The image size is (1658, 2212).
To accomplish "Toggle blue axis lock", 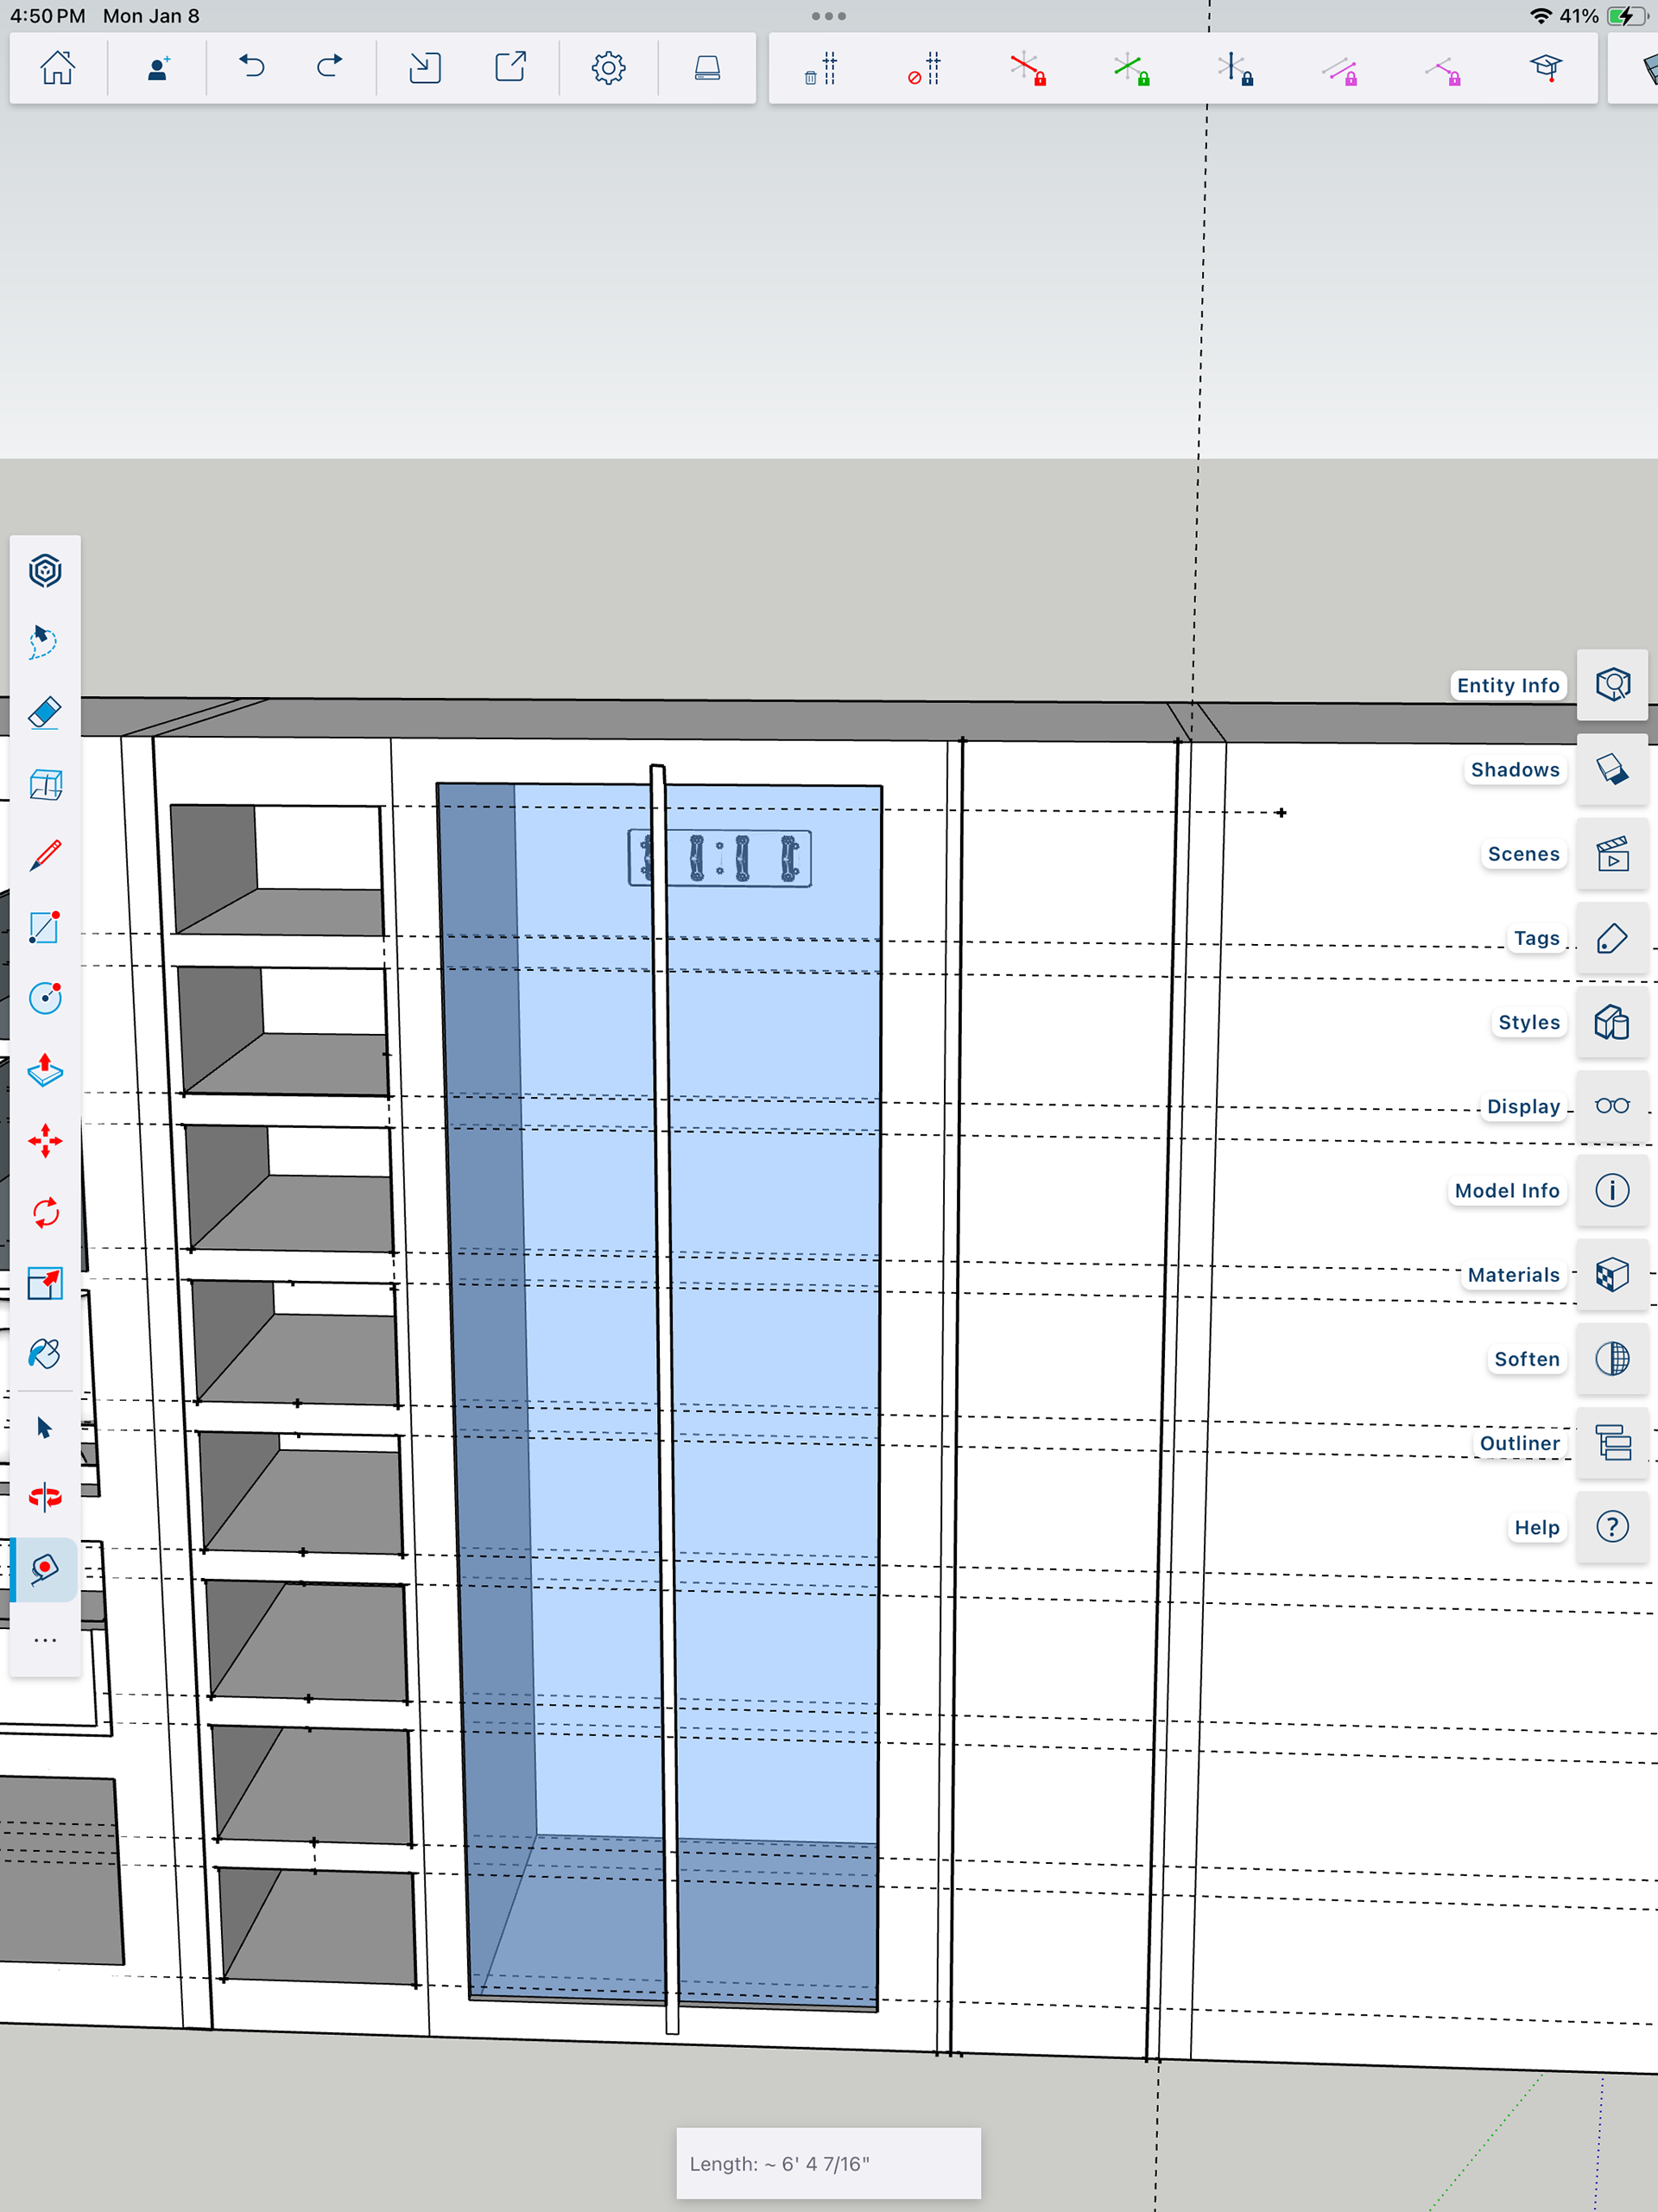I will 1235,69.
